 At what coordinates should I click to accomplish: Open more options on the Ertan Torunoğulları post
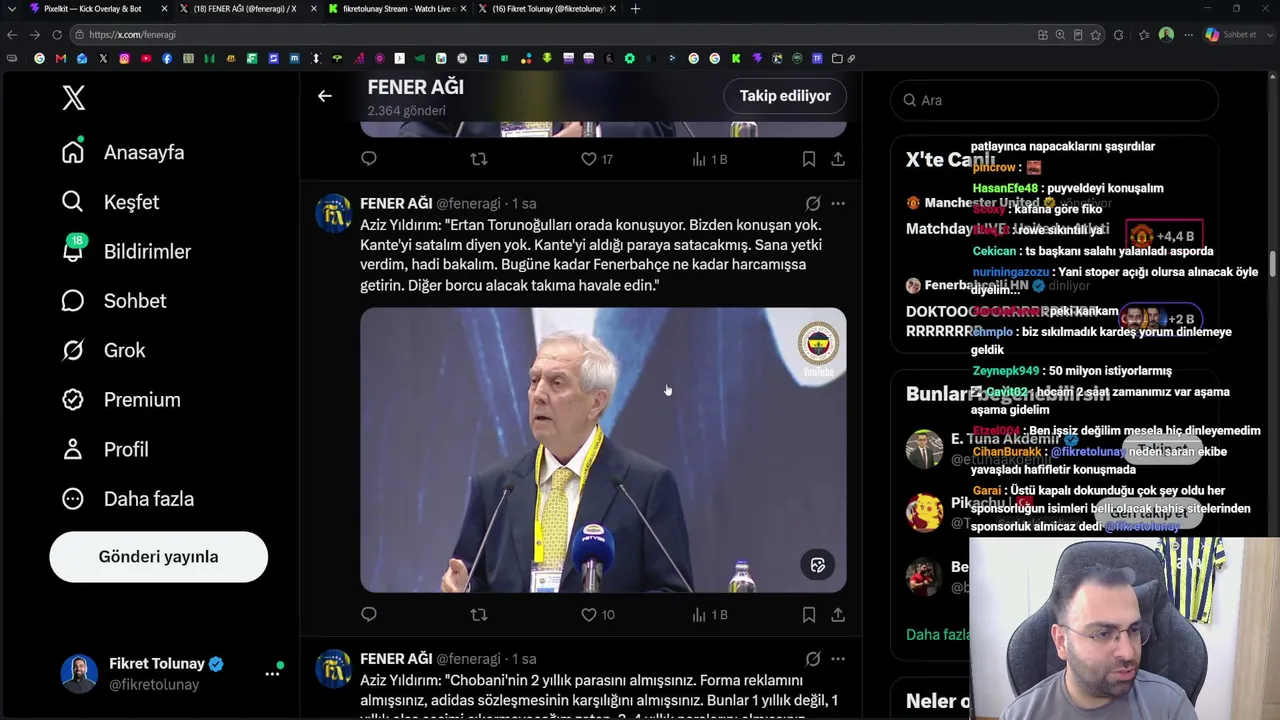(838, 203)
